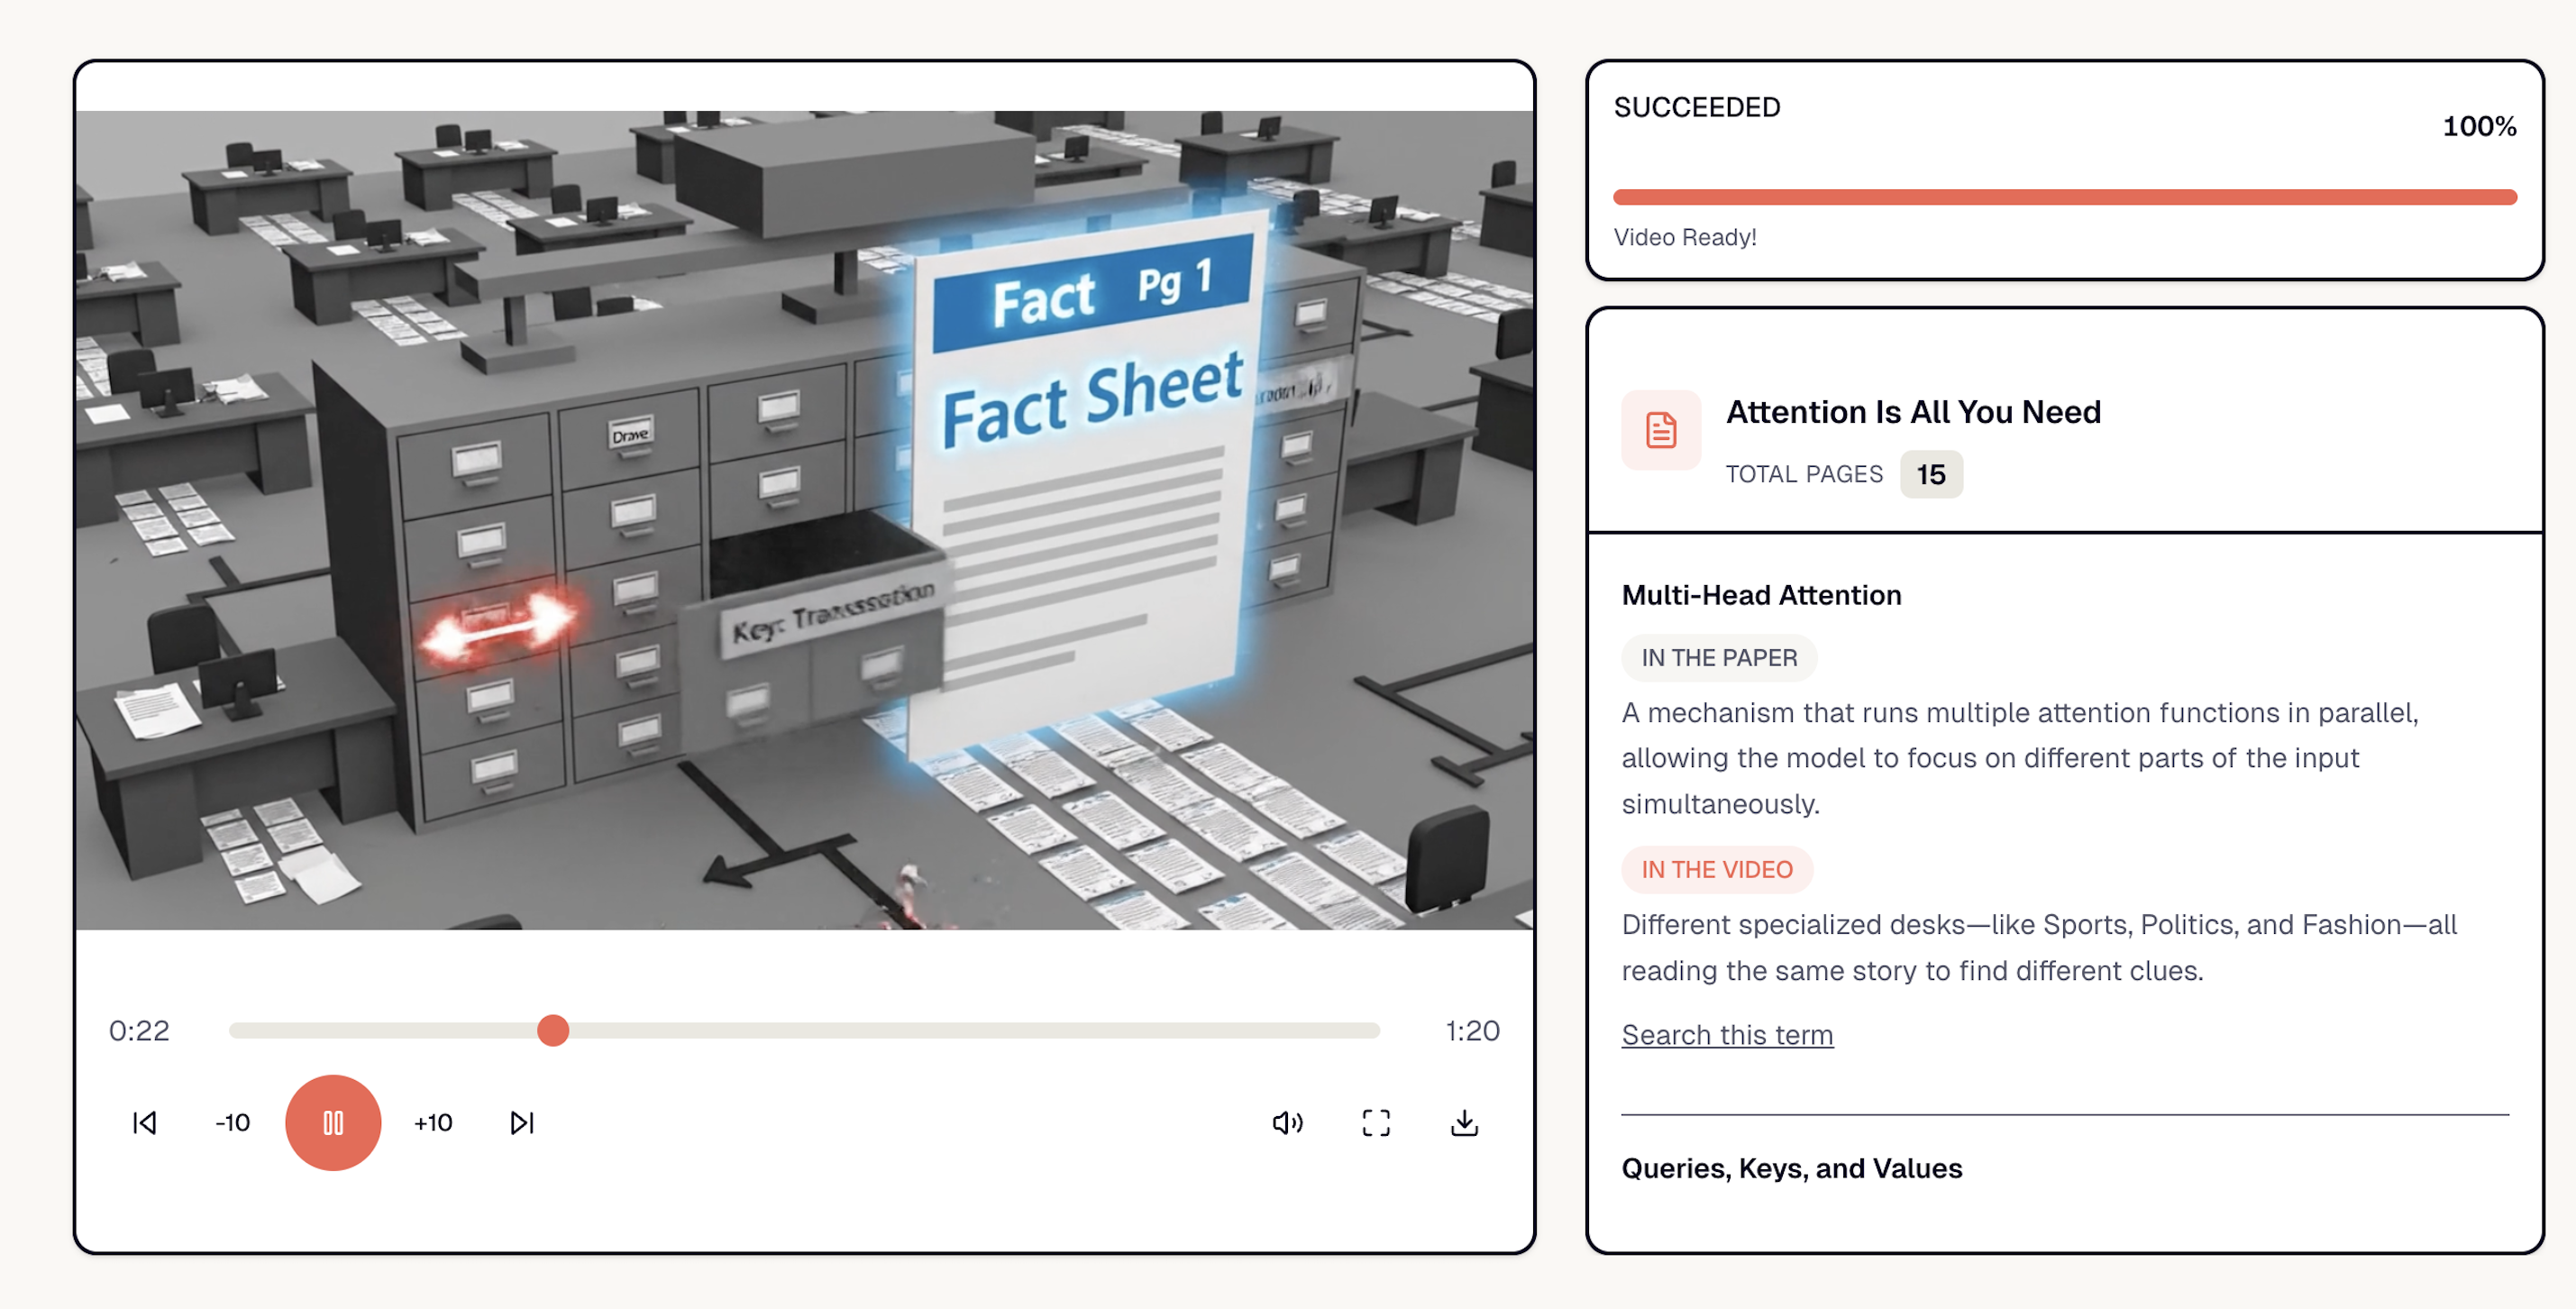Select the Queries, Keys, and Values term
The height and width of the screenshot is (1309, 2576).
pyautogui.click(x=1791, y=1168)
